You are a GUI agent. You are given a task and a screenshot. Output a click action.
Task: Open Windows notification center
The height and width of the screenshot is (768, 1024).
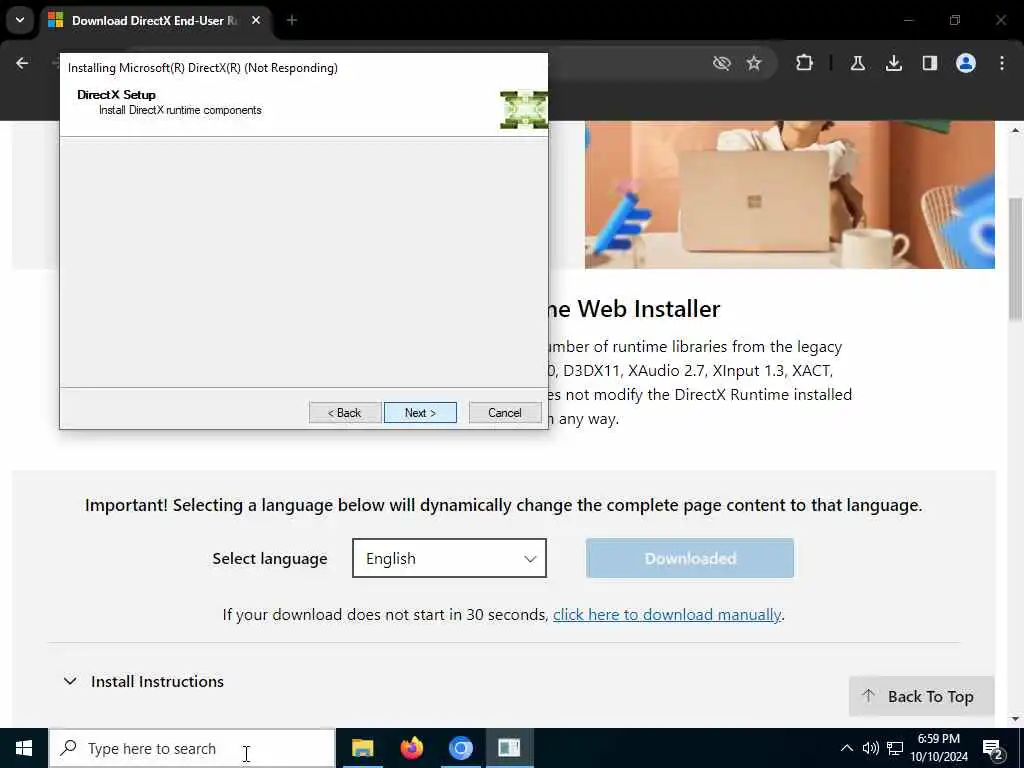point(993,749)
